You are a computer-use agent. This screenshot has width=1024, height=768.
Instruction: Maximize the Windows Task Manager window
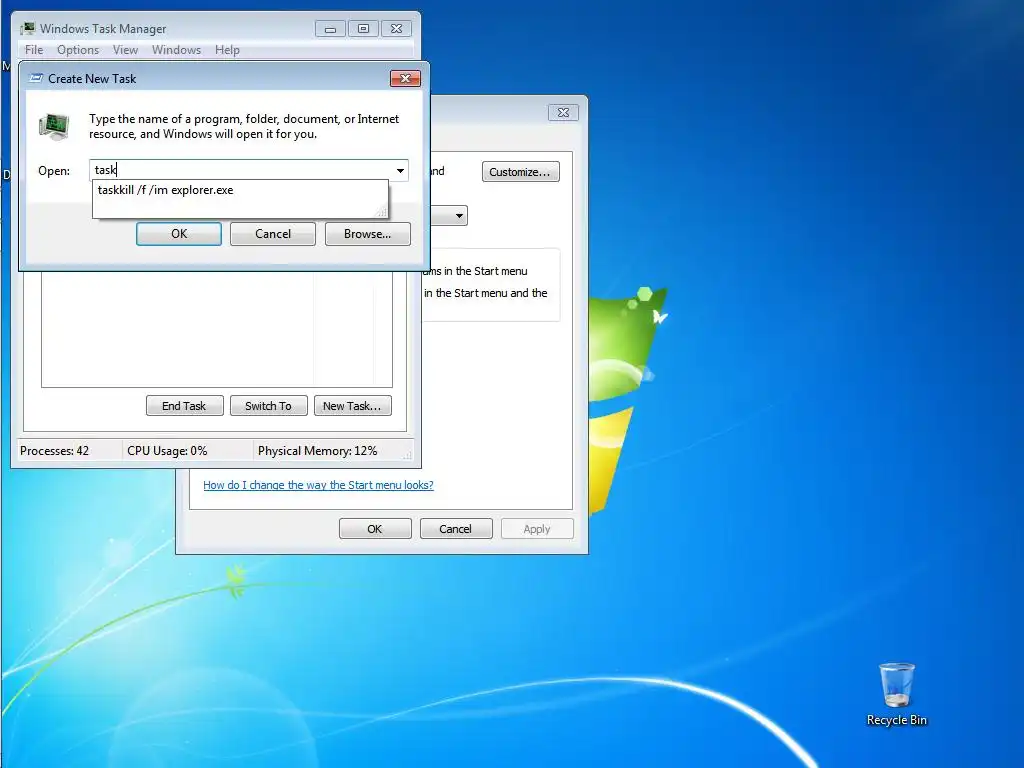[x=364, y=29]
